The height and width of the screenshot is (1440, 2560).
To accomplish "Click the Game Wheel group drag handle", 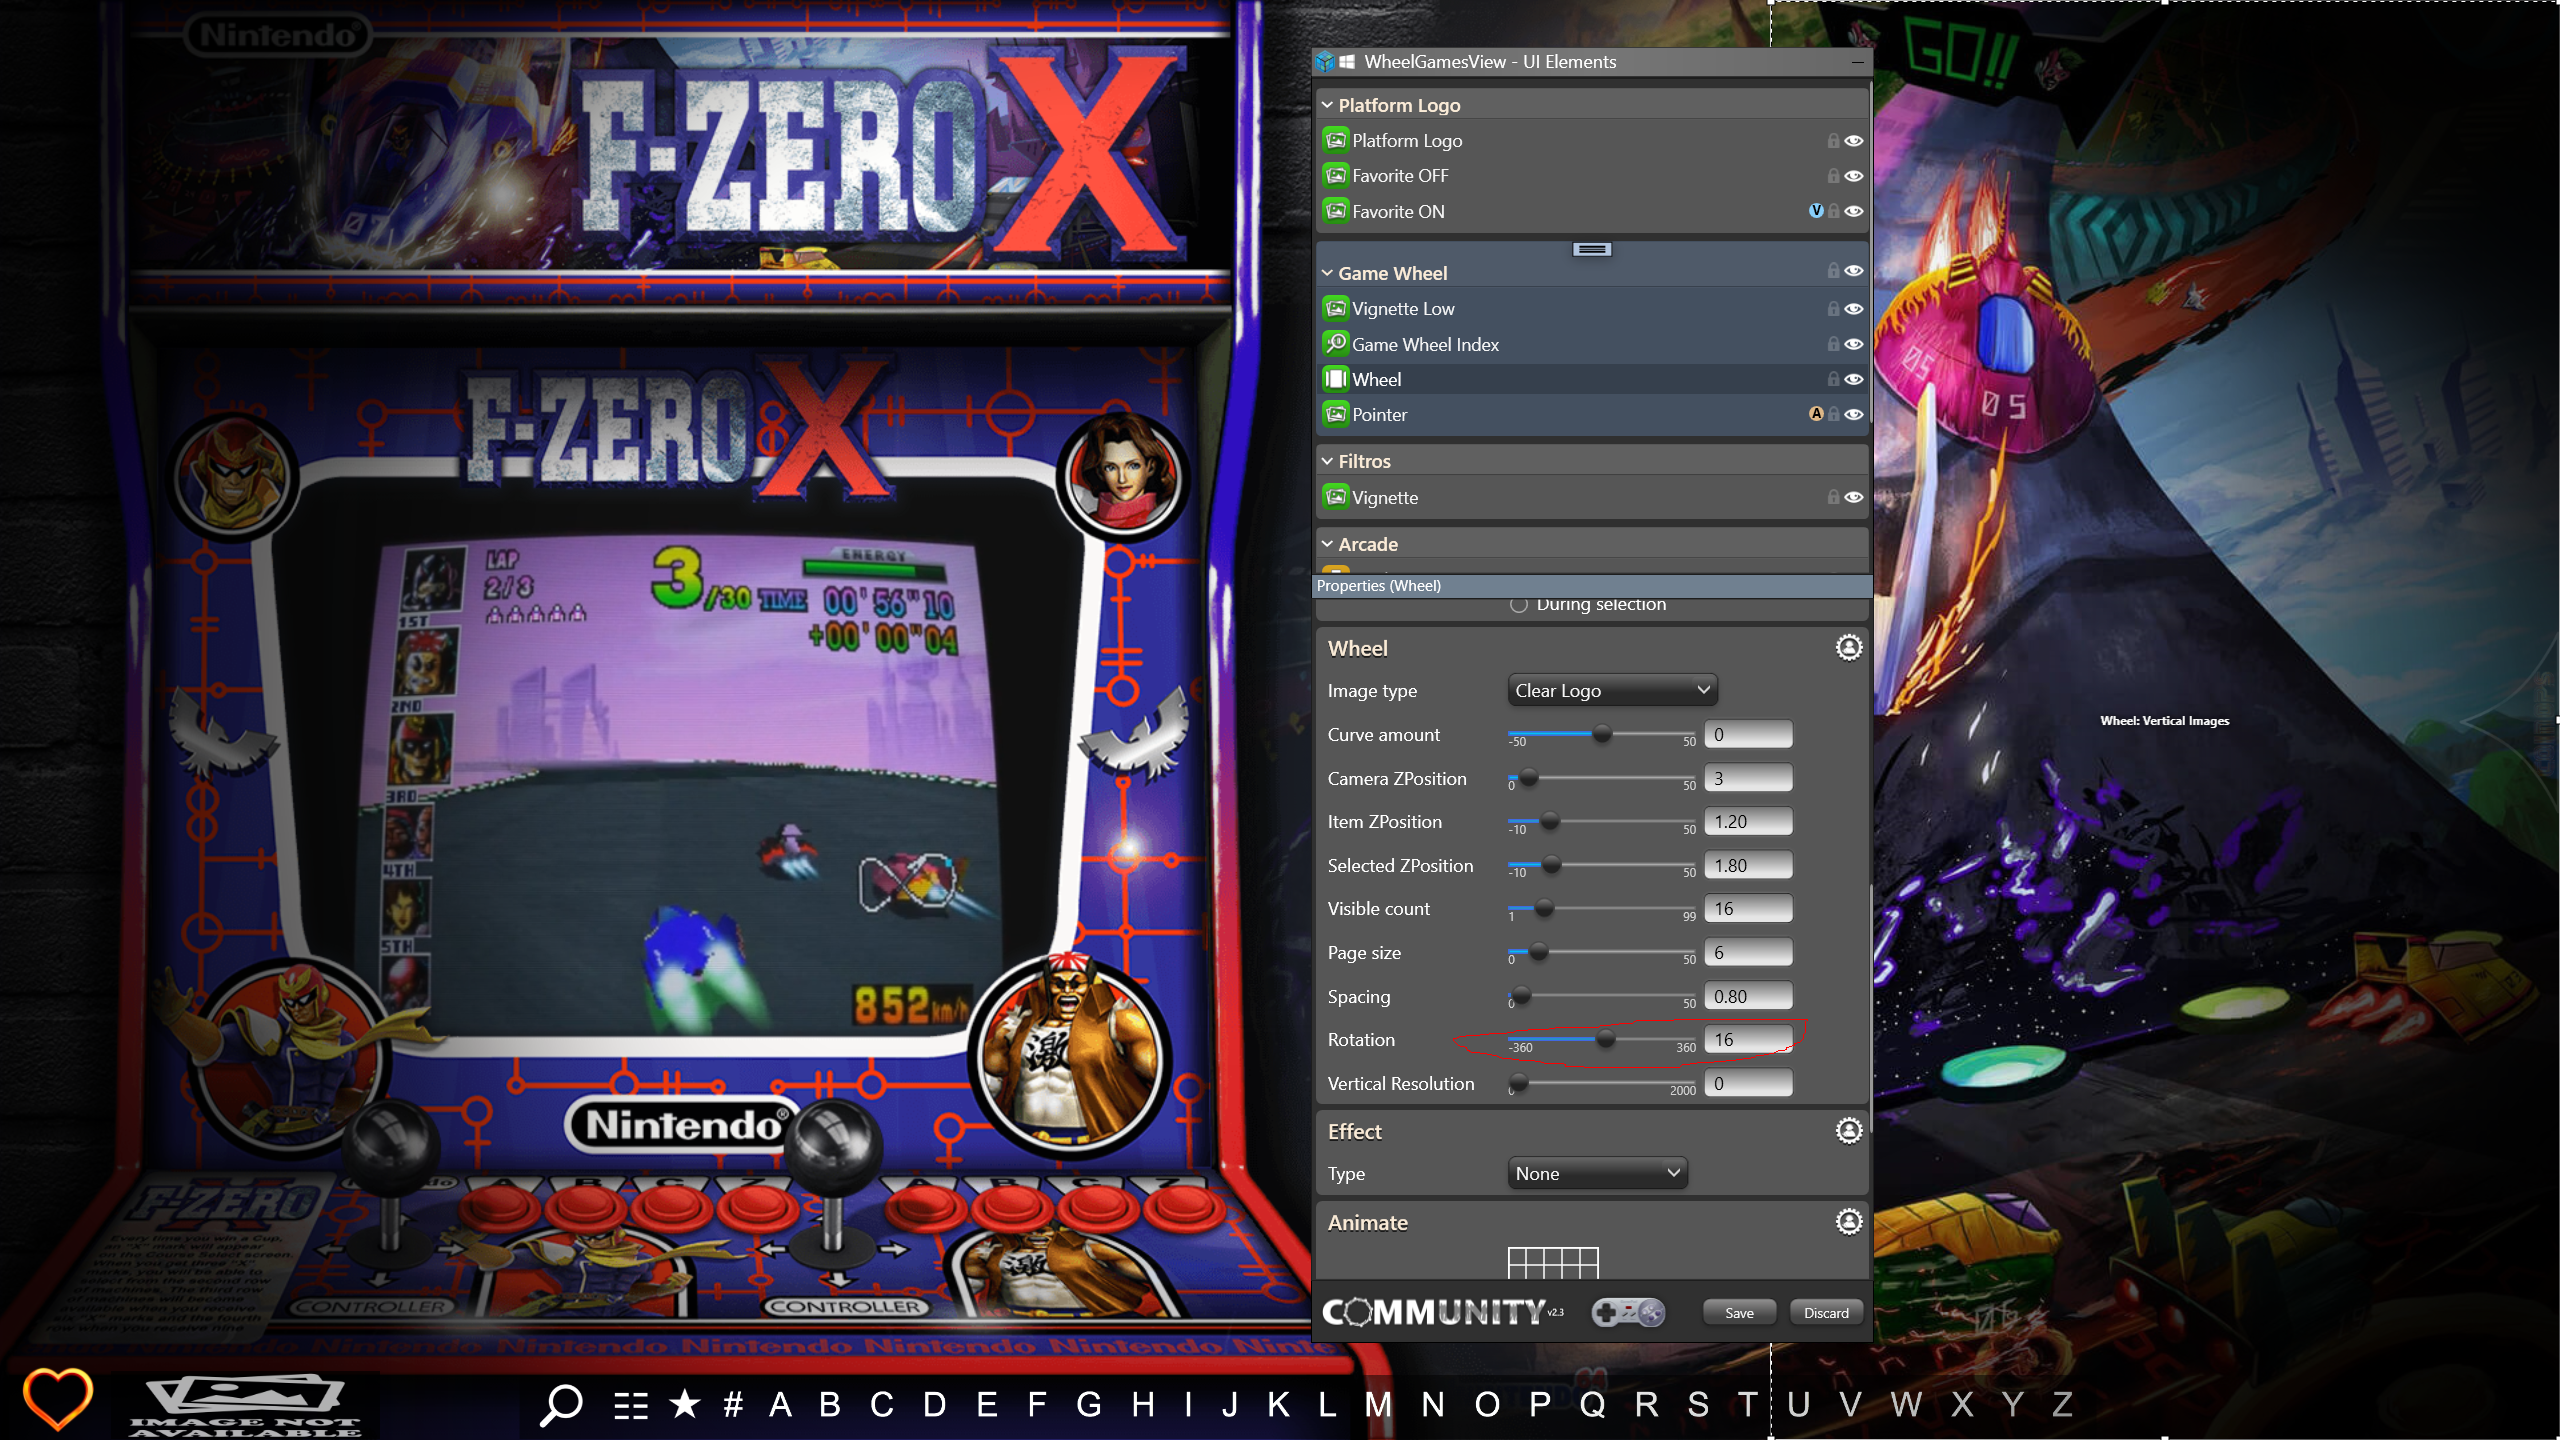I will 1592,249.
